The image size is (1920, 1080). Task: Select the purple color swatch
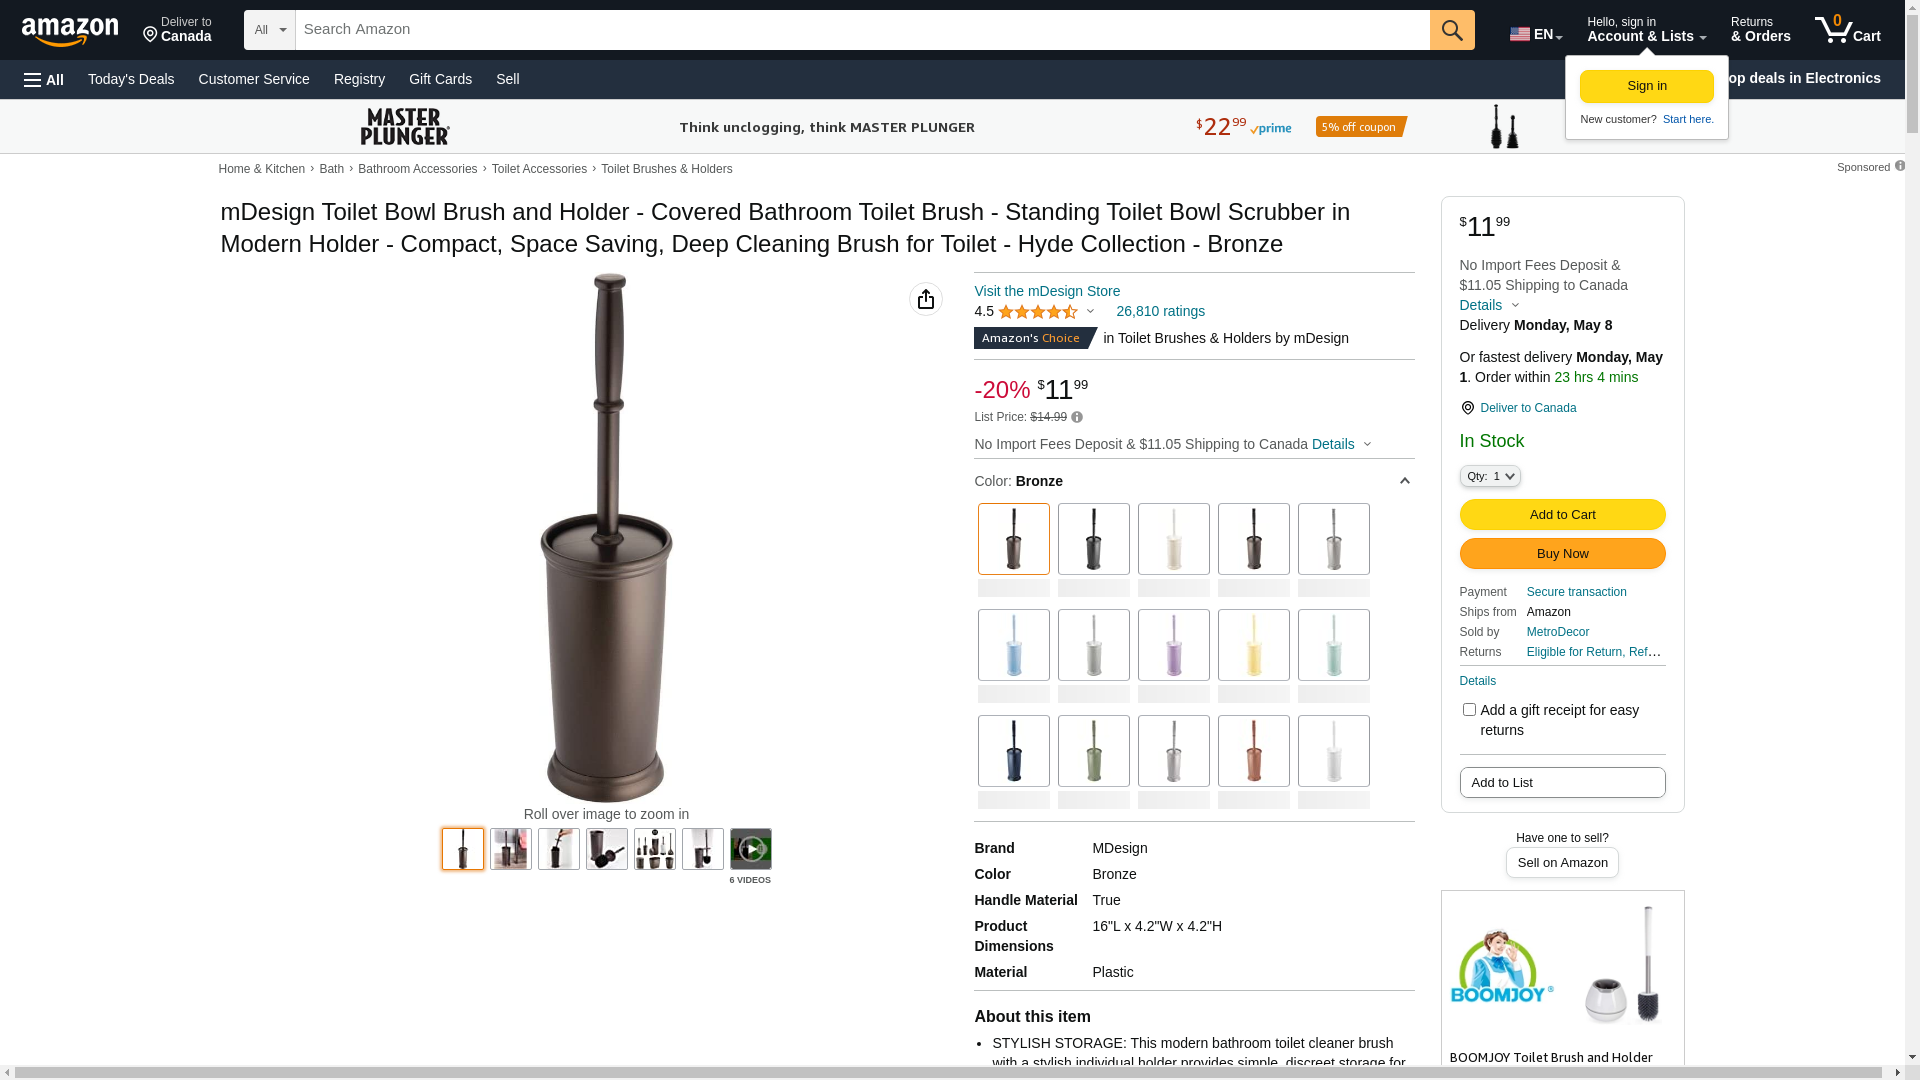click(x=1174, y=645)
